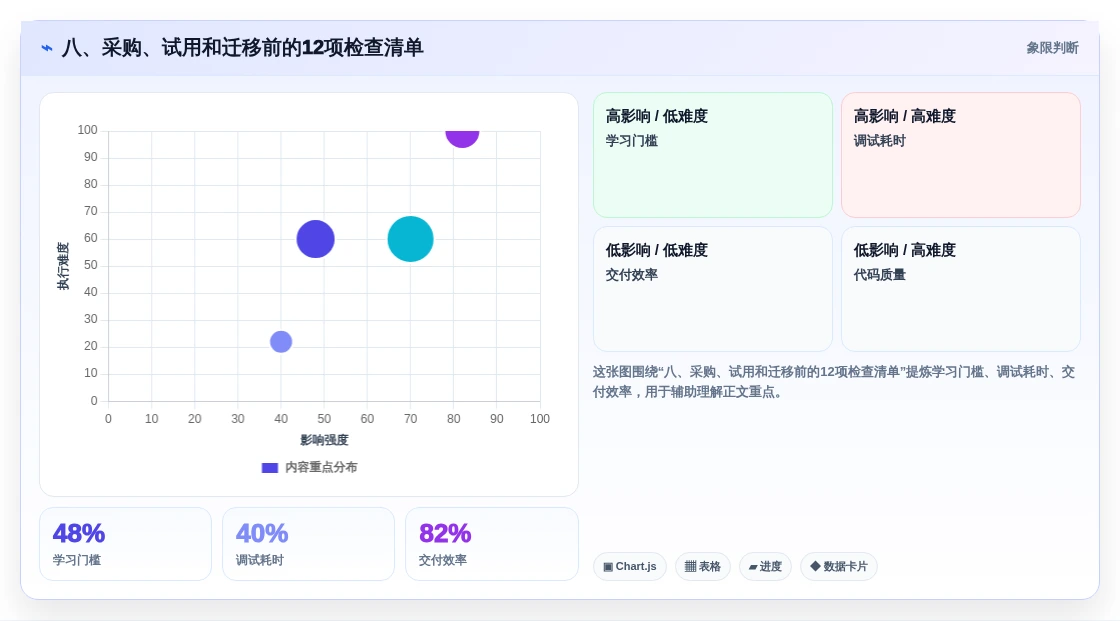Click the square icon in the Chart.js chip
Screen dimensions: 1120x621
tap(608, 567)
